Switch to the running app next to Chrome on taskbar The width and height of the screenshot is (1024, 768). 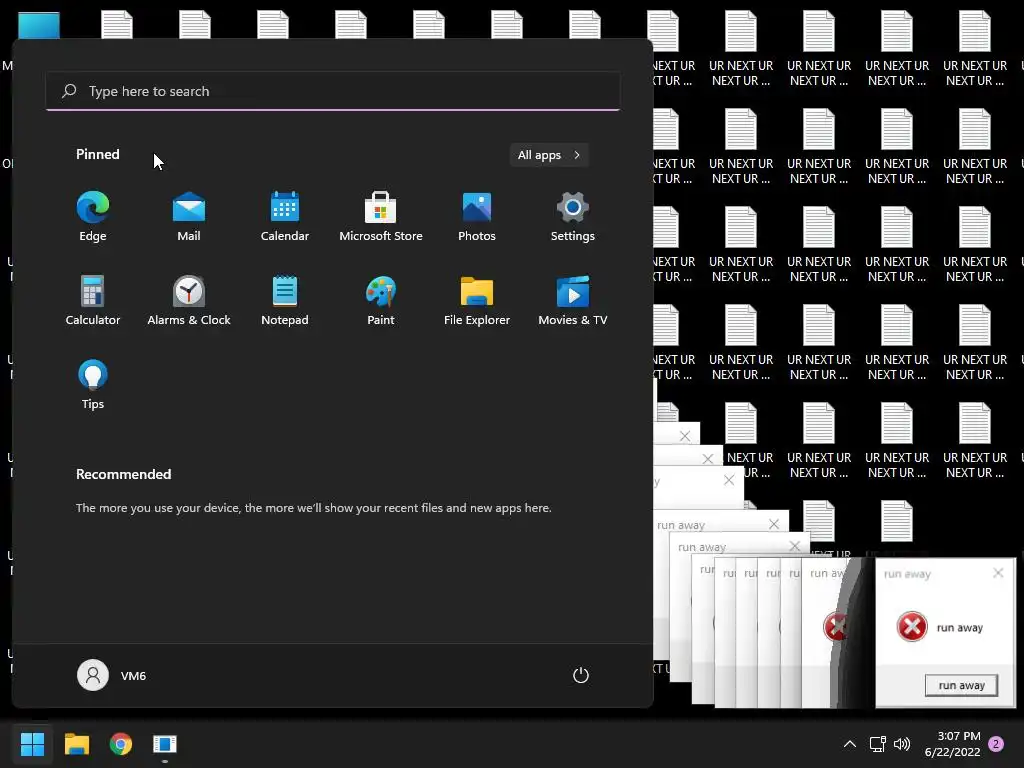tap(165, 744)
